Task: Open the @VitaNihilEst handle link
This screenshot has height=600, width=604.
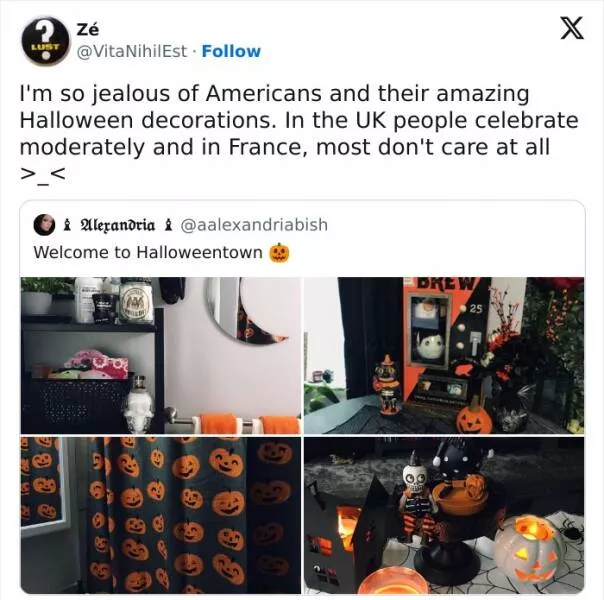Action: (x=132, y=51)
